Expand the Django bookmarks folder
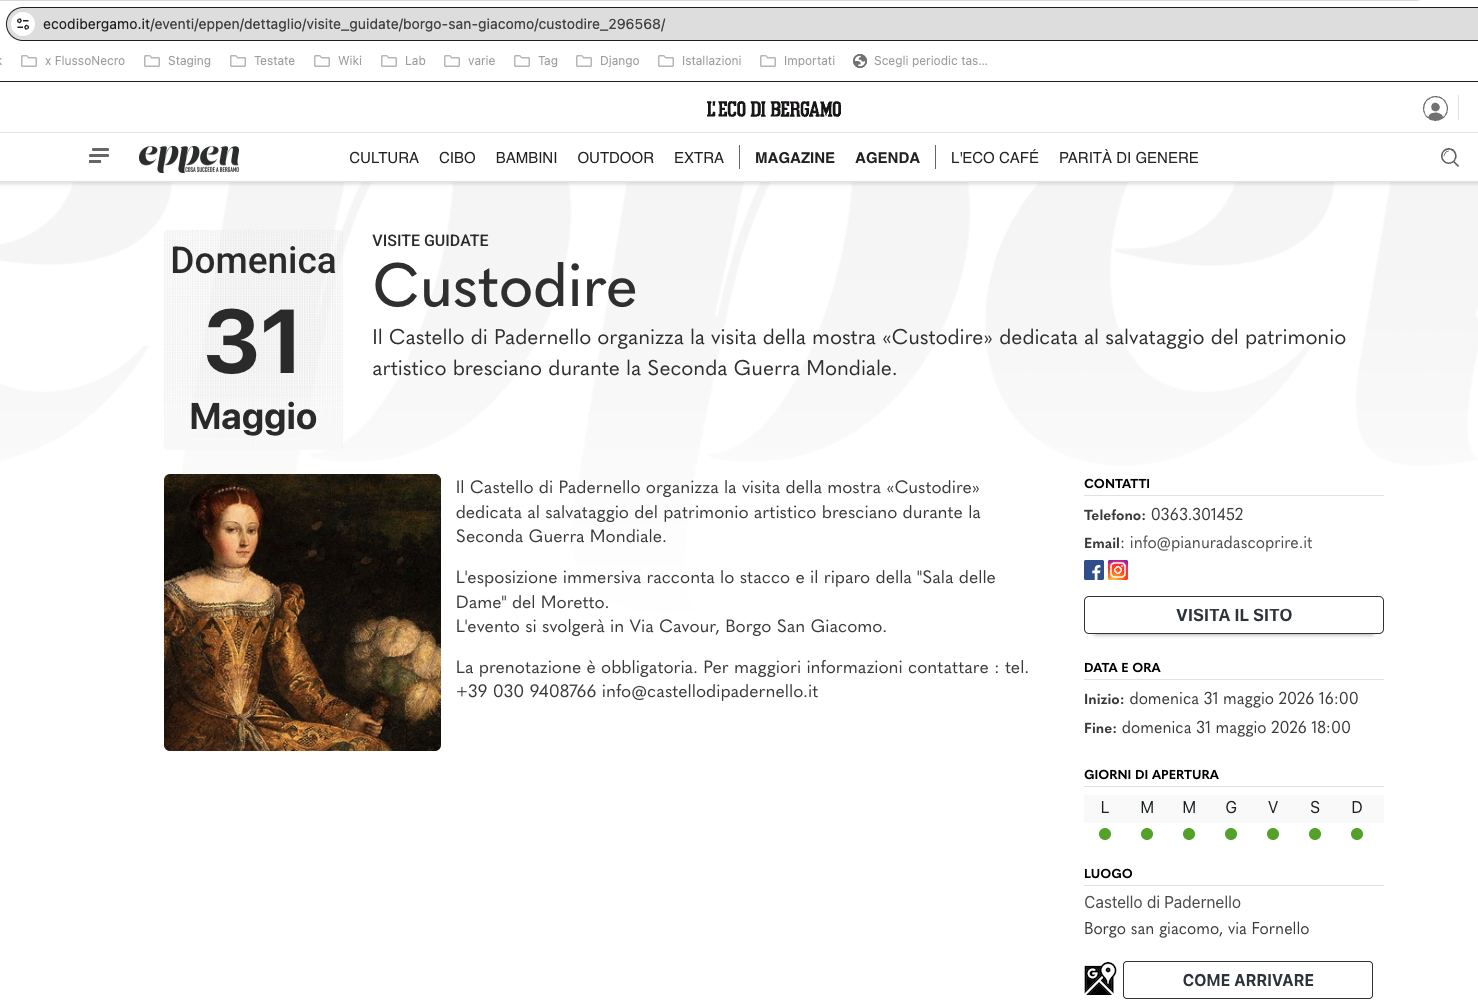 608,61
